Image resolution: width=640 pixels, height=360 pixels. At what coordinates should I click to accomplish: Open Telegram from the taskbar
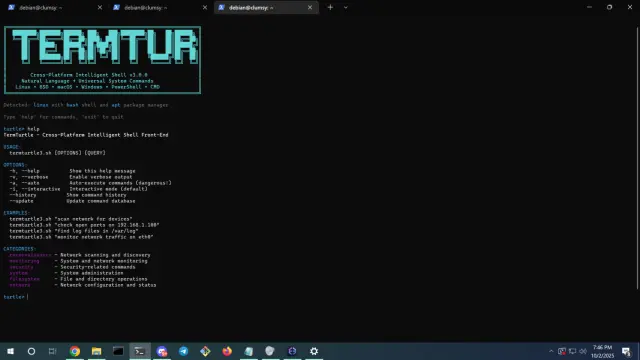click(x=183, y=351)
